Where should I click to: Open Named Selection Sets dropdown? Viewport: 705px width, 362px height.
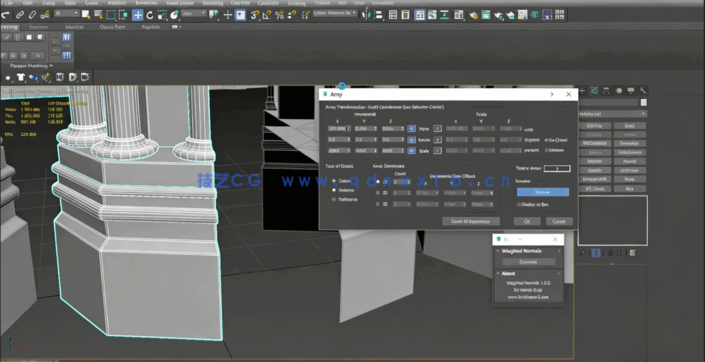click(335, 13)
